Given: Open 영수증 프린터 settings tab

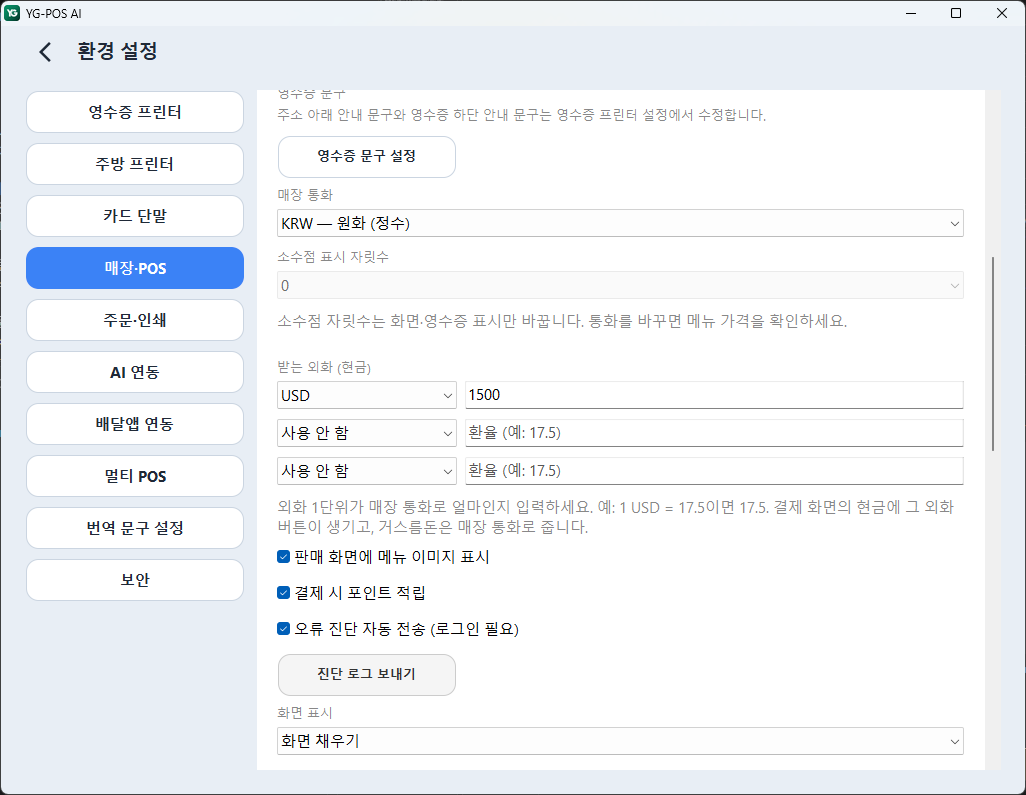Looking at the screenshot, I should tap(135, 112).
